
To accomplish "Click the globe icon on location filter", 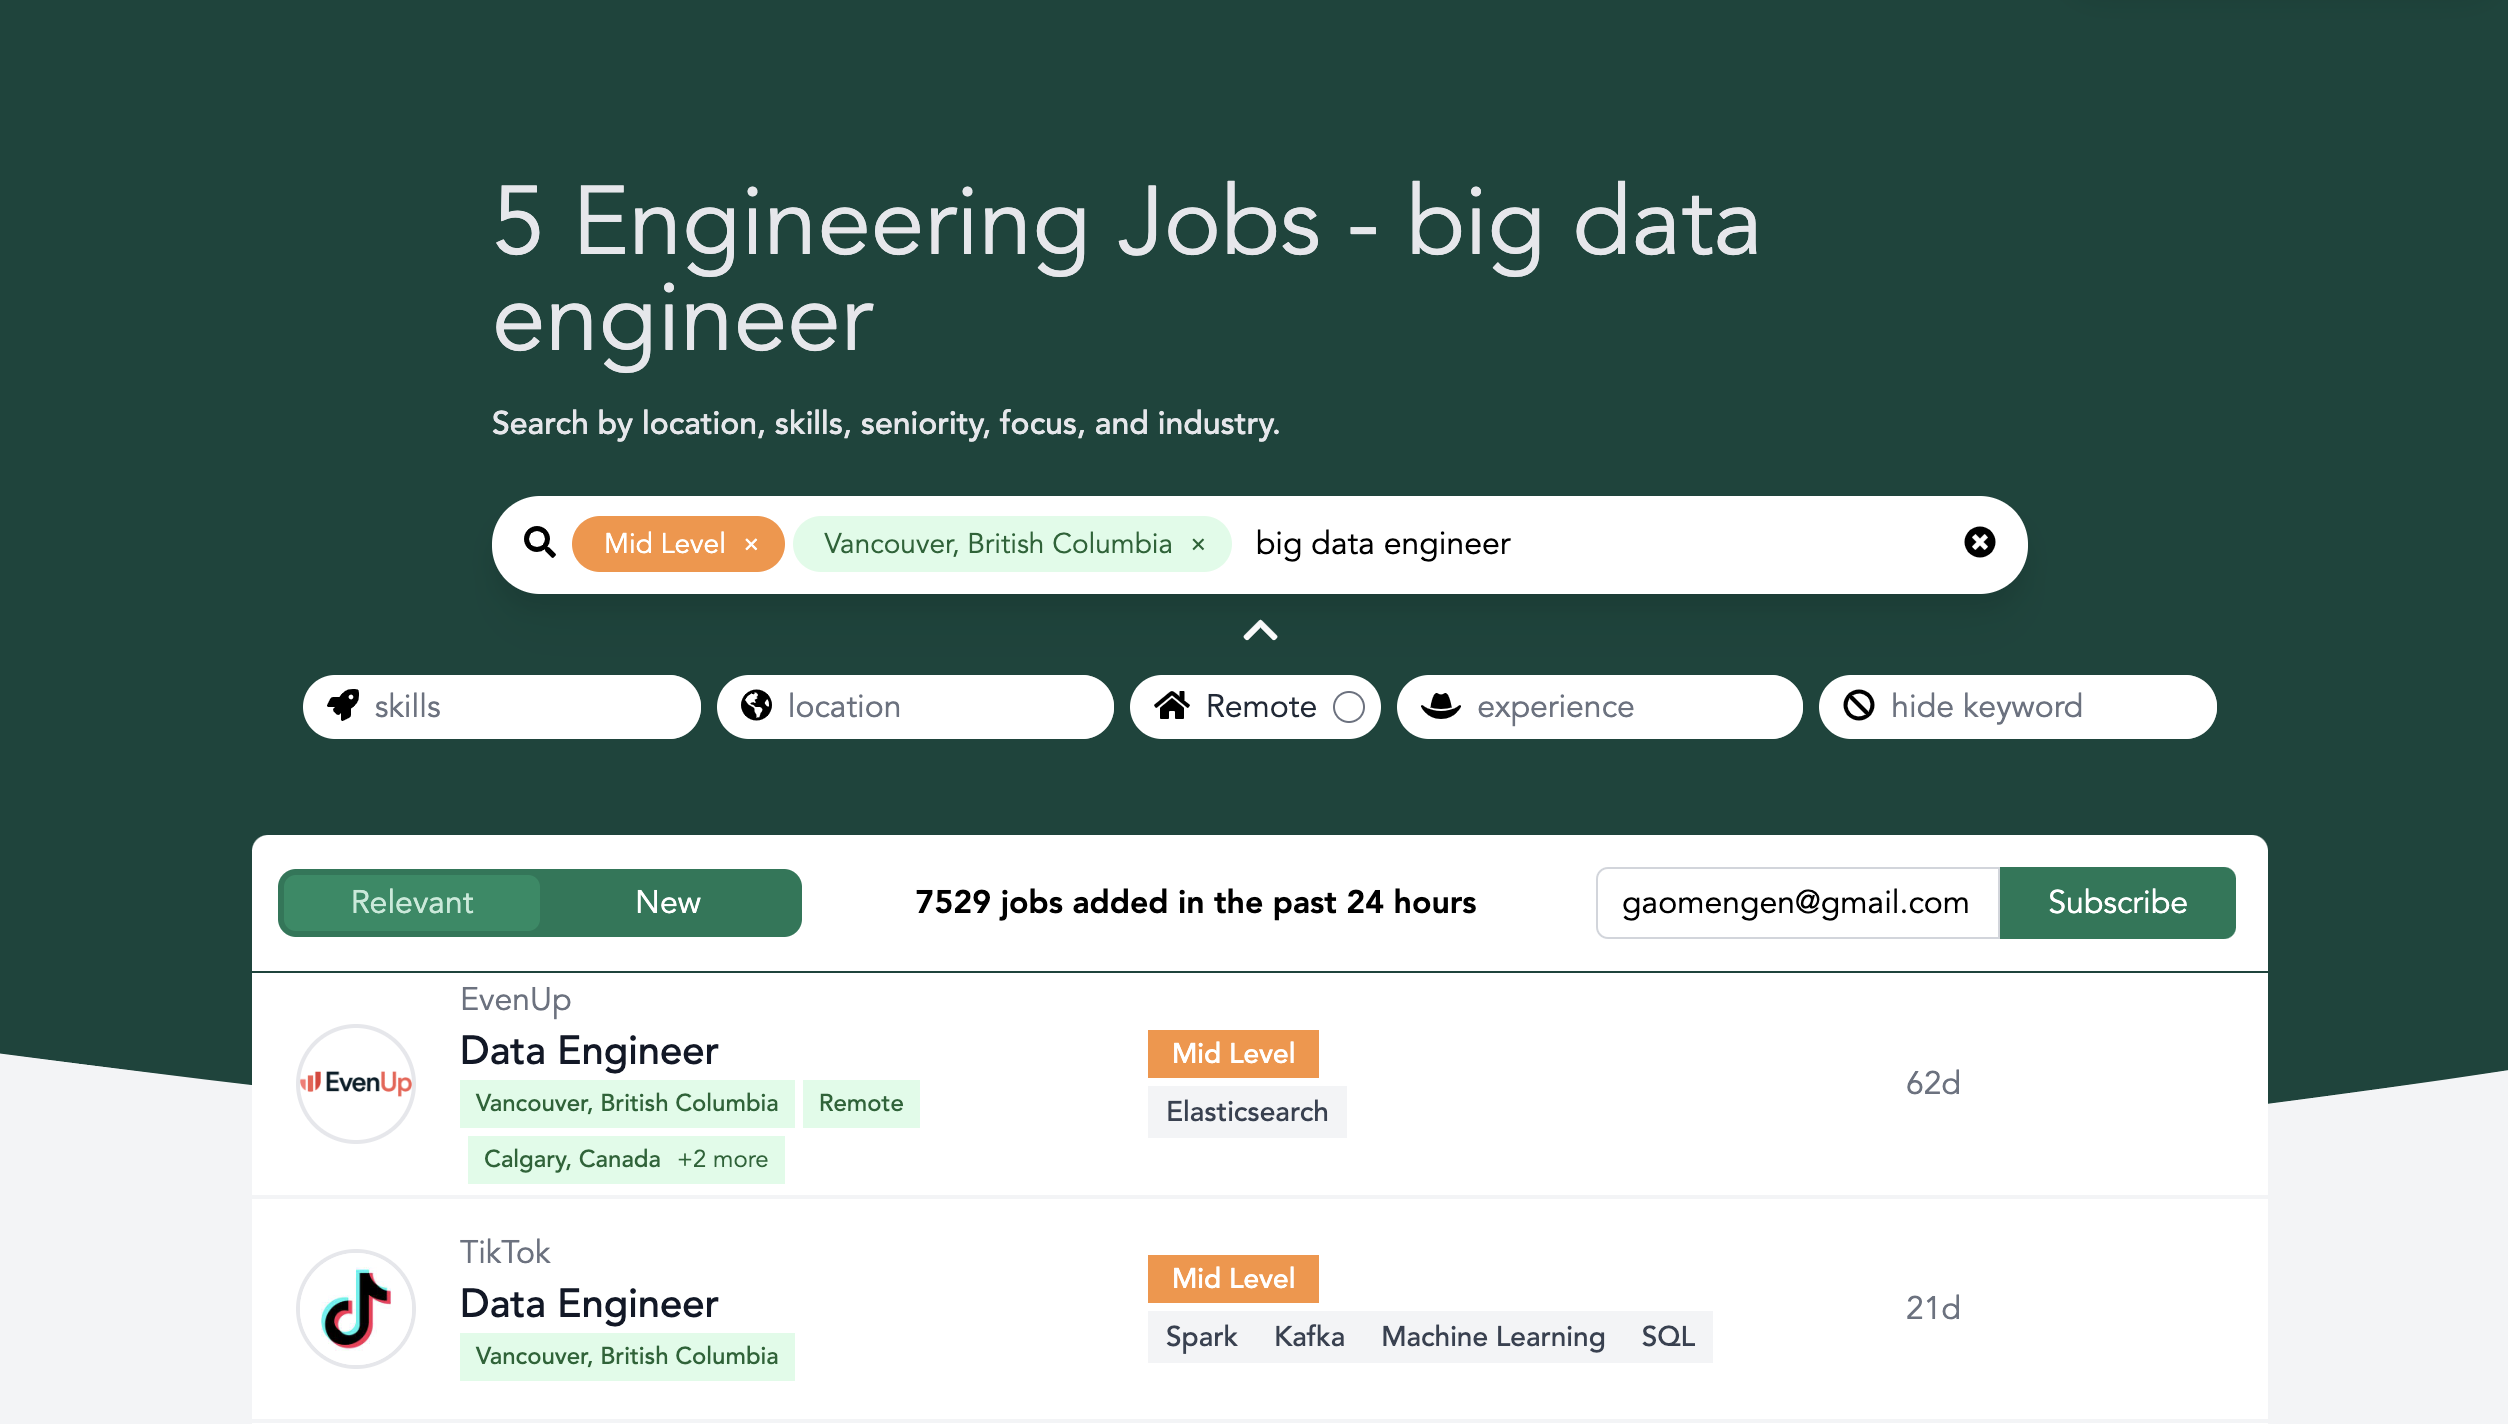I will [758, 705].
